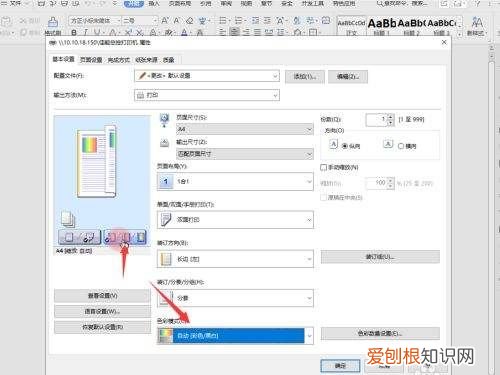Open the Page Layout (页面布局) ribbon tab
This screenshot has height=375, width=500.
[180, 4]
